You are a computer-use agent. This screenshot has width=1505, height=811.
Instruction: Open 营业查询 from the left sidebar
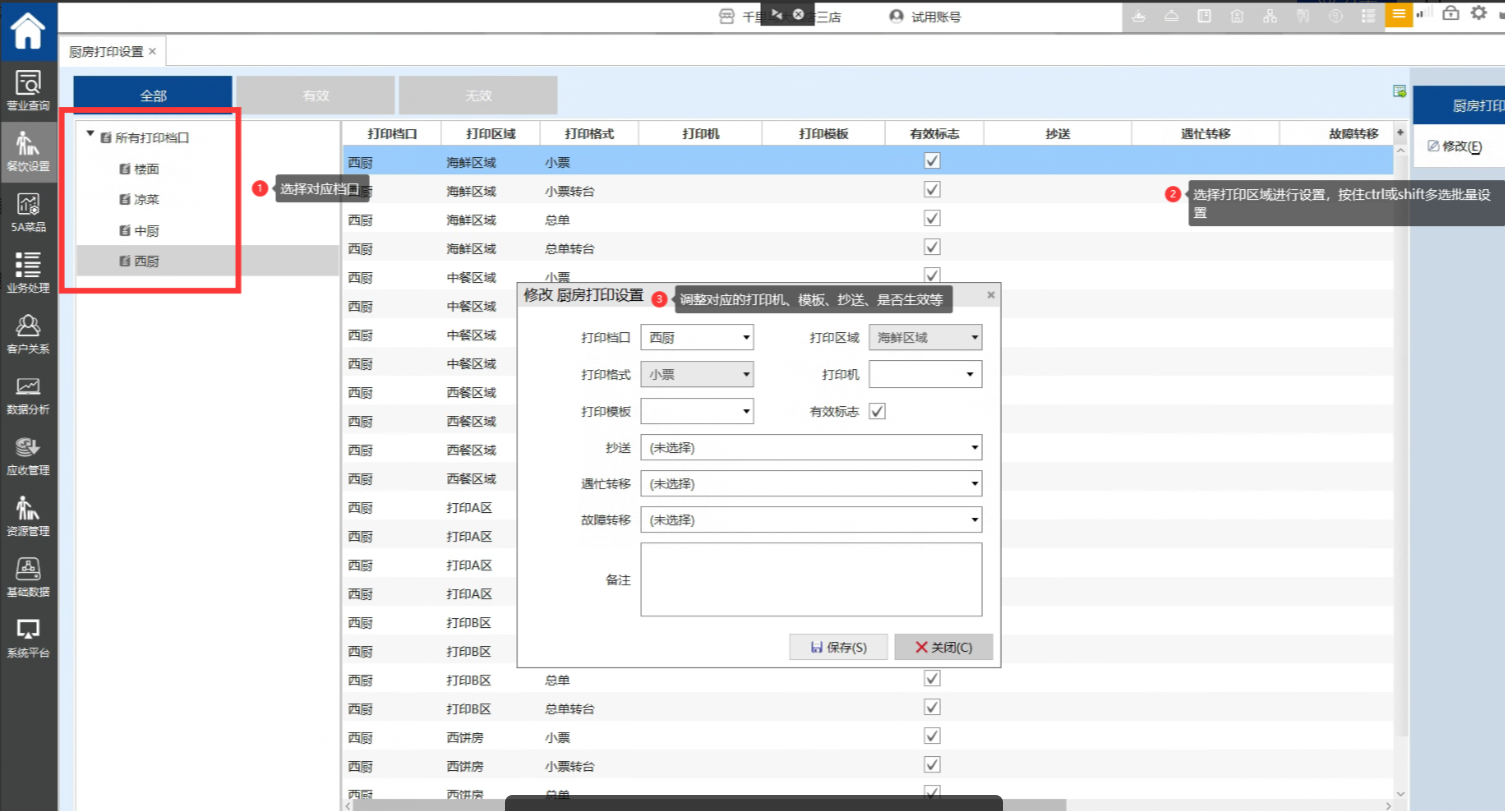pyautogui.click(x=28, y=89)
